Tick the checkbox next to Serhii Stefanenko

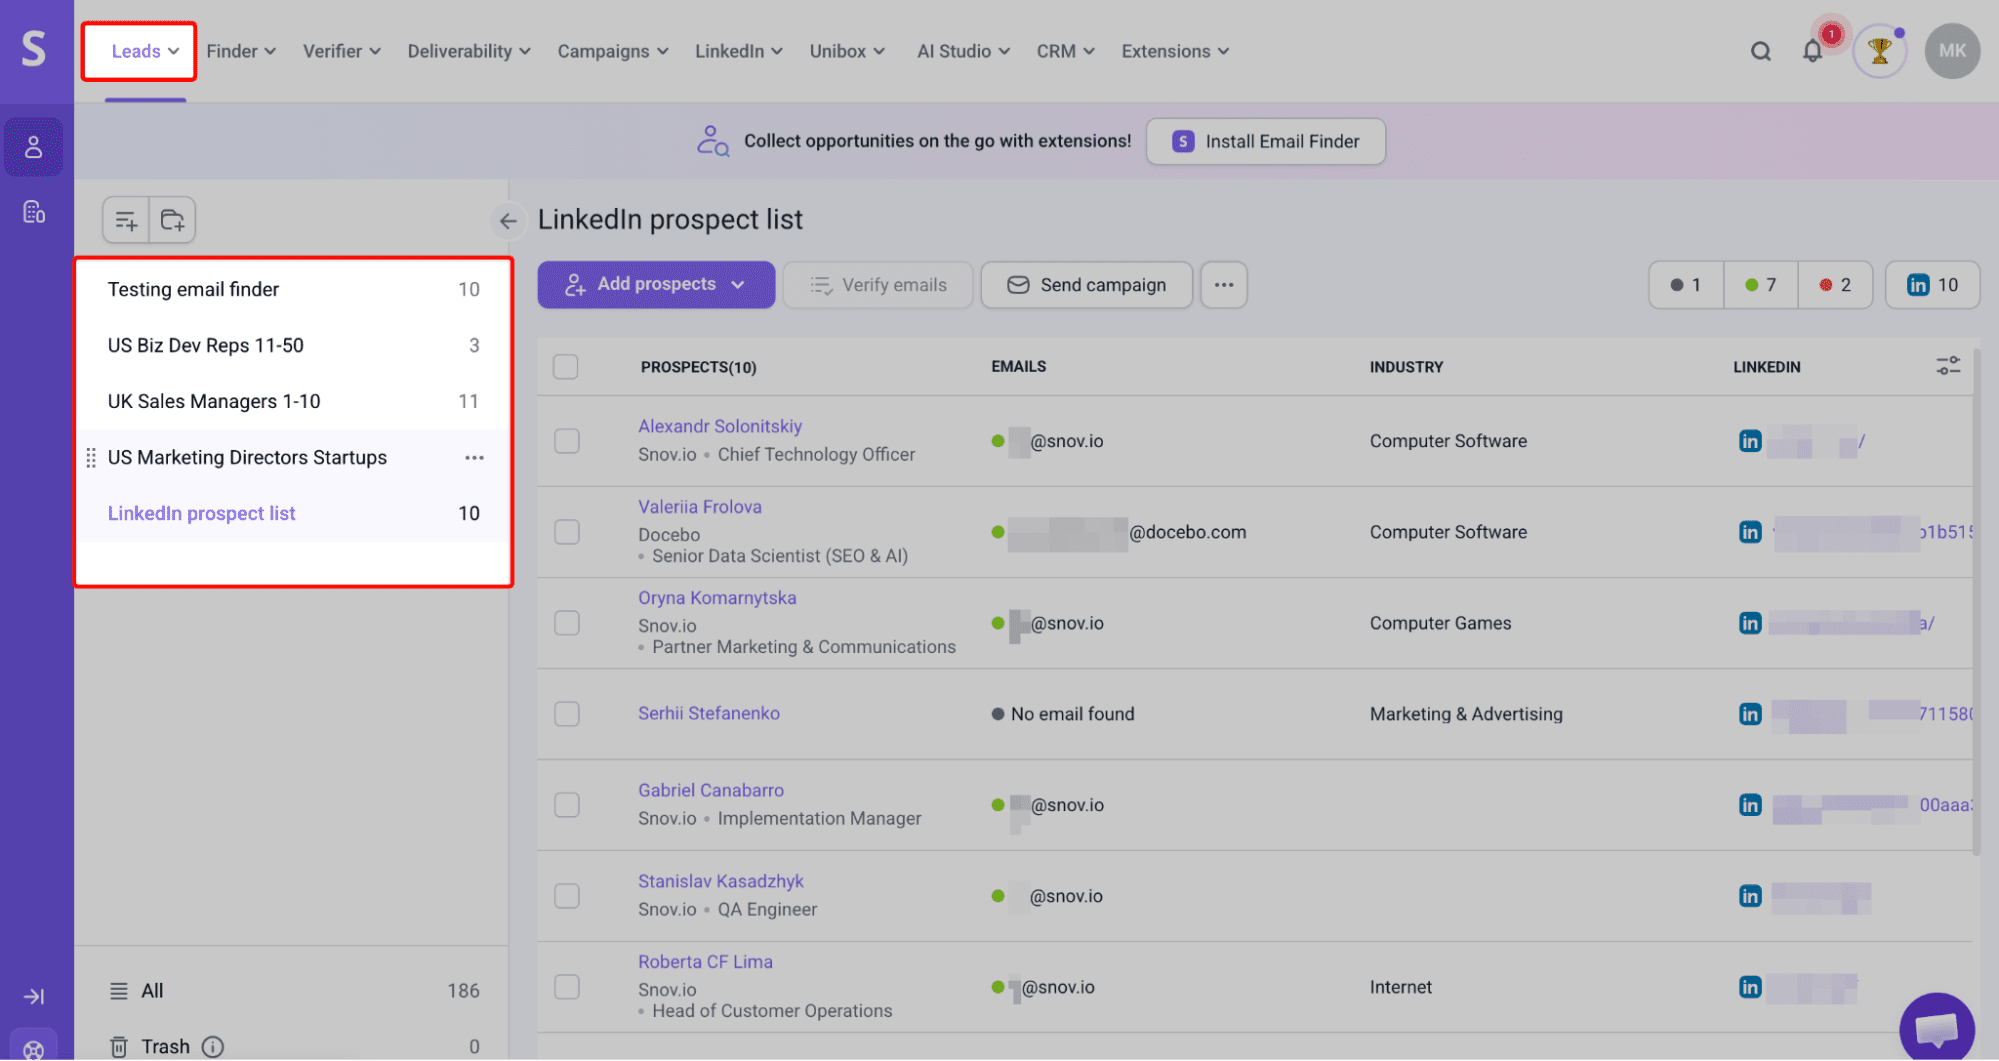point(567,714)
